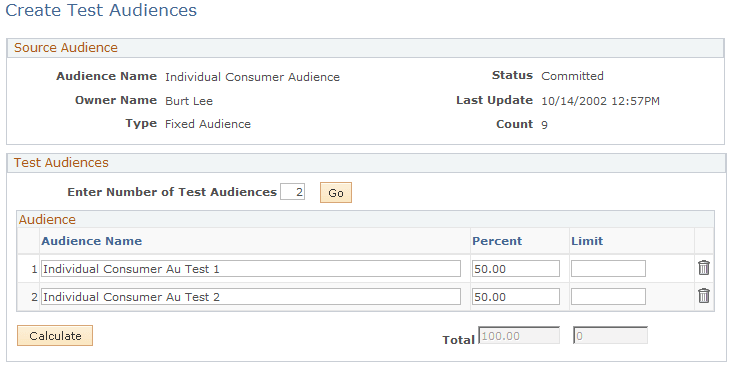The height and width of the screenshot is (368, 734).
Task: Click the Count label
Action: click(x=515, y=124)
